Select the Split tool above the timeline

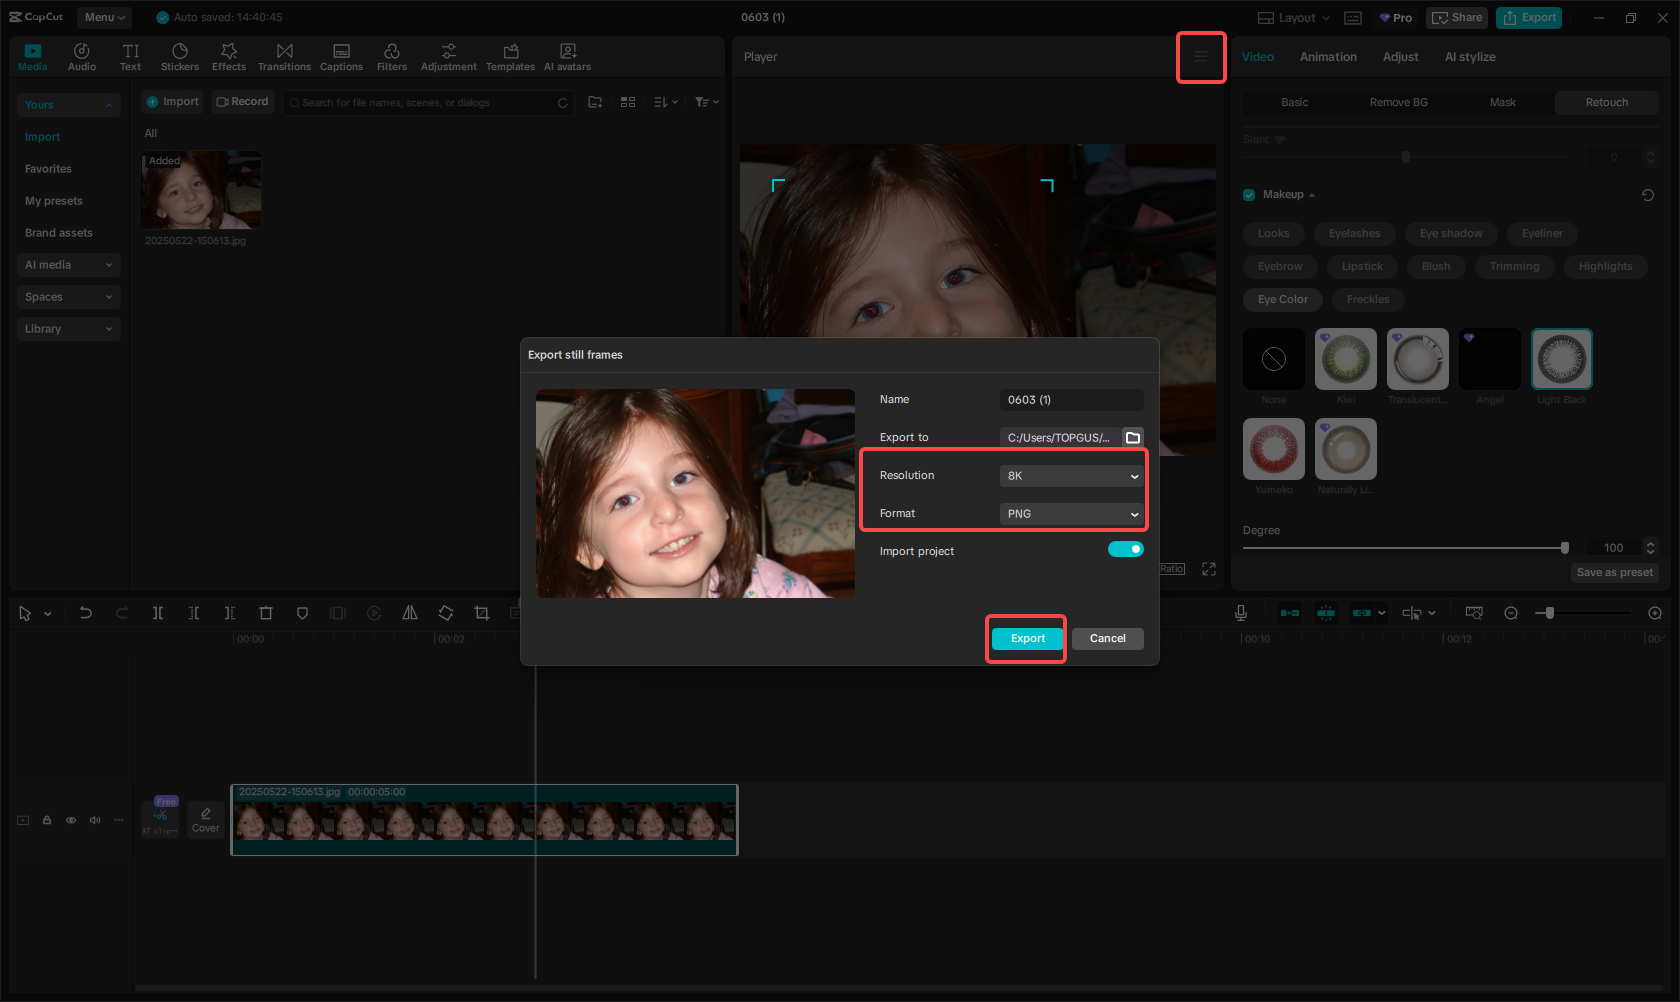click(x=158, y=613)
